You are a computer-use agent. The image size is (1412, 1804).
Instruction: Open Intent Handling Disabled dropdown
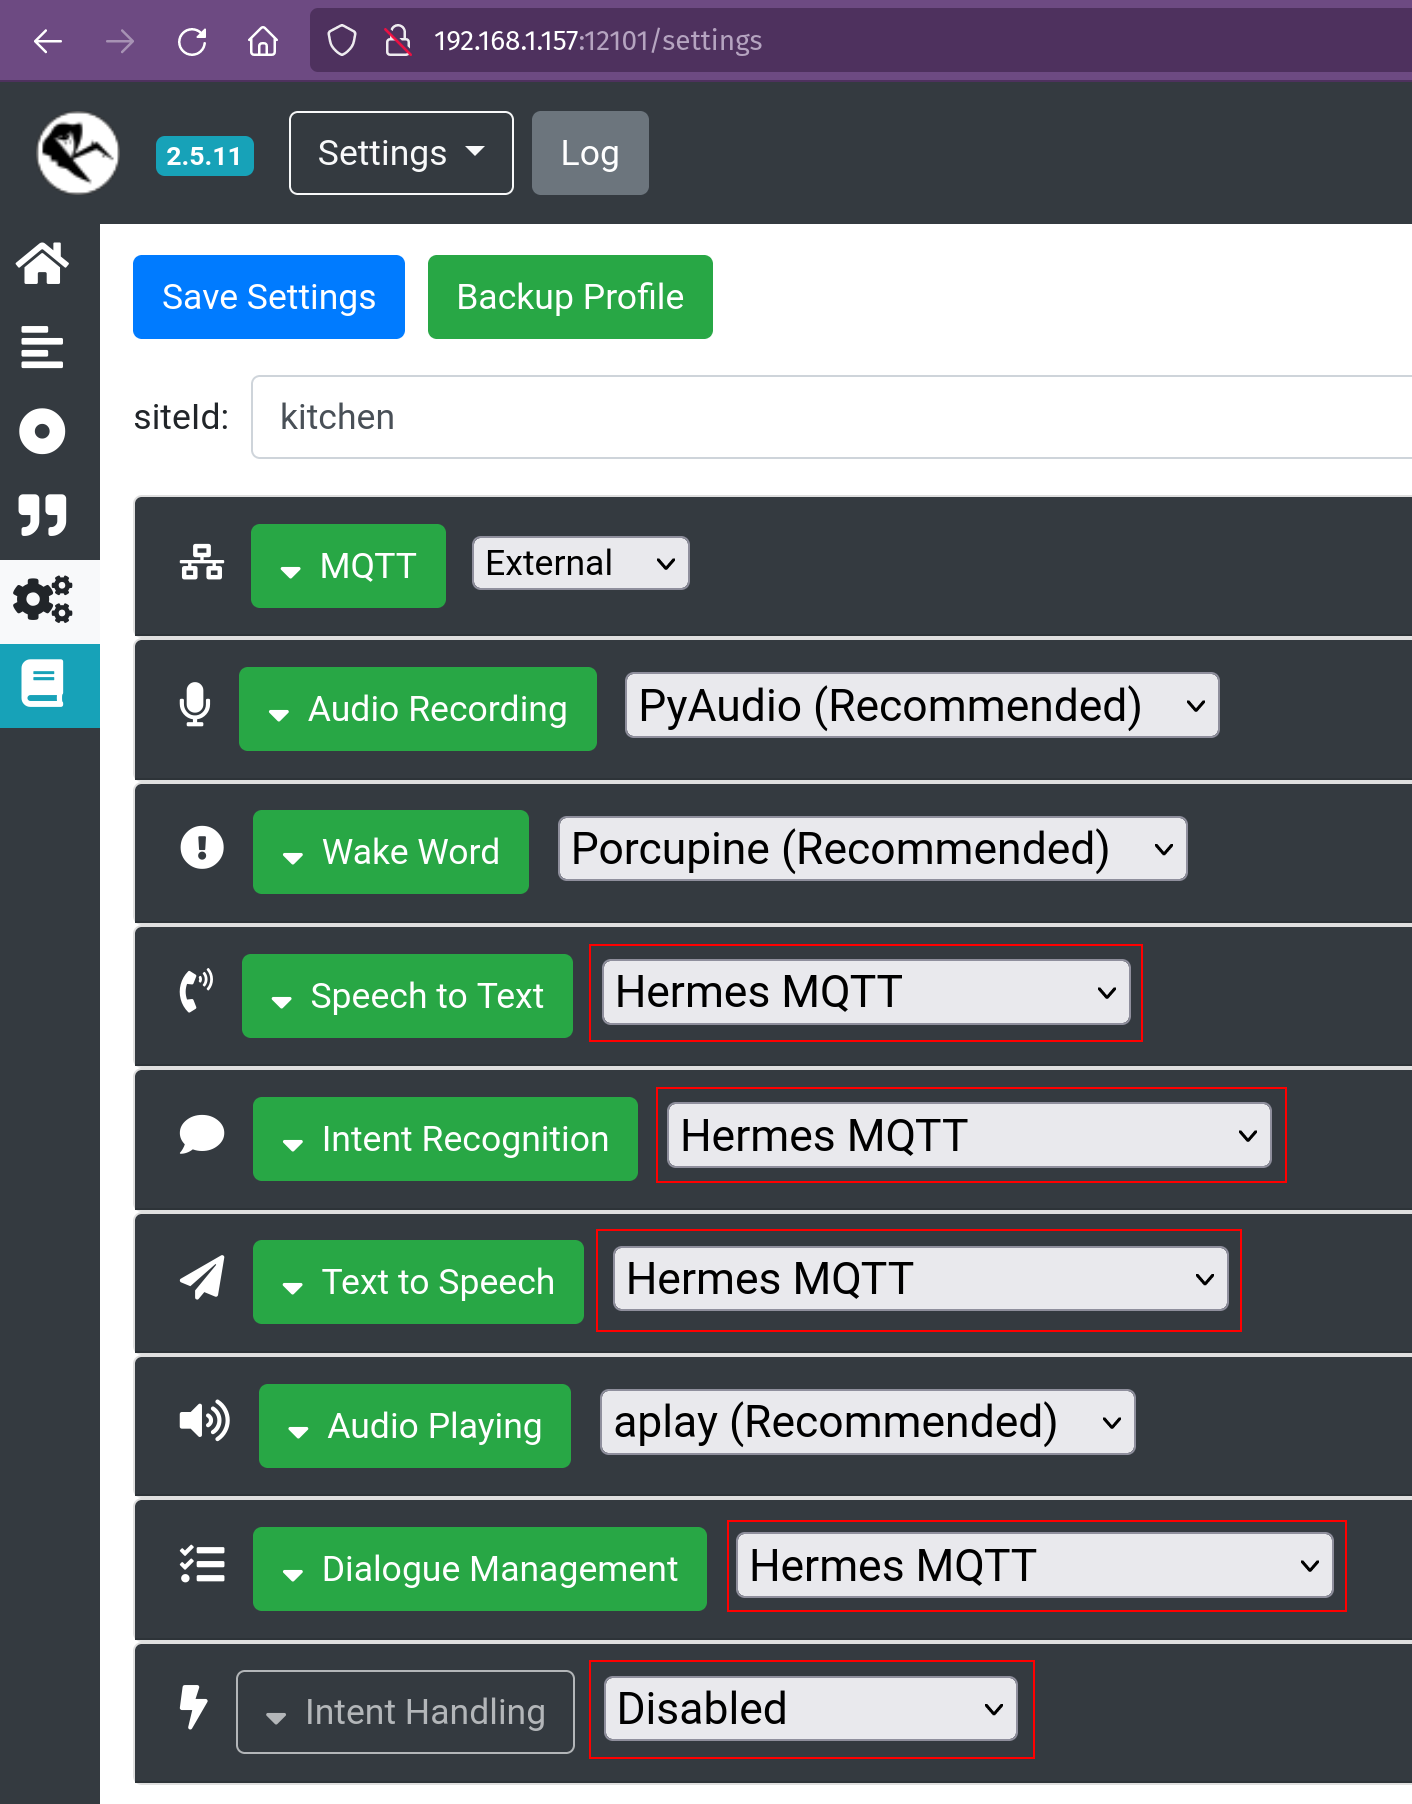pyautogui.click(x=811, y=1708)
